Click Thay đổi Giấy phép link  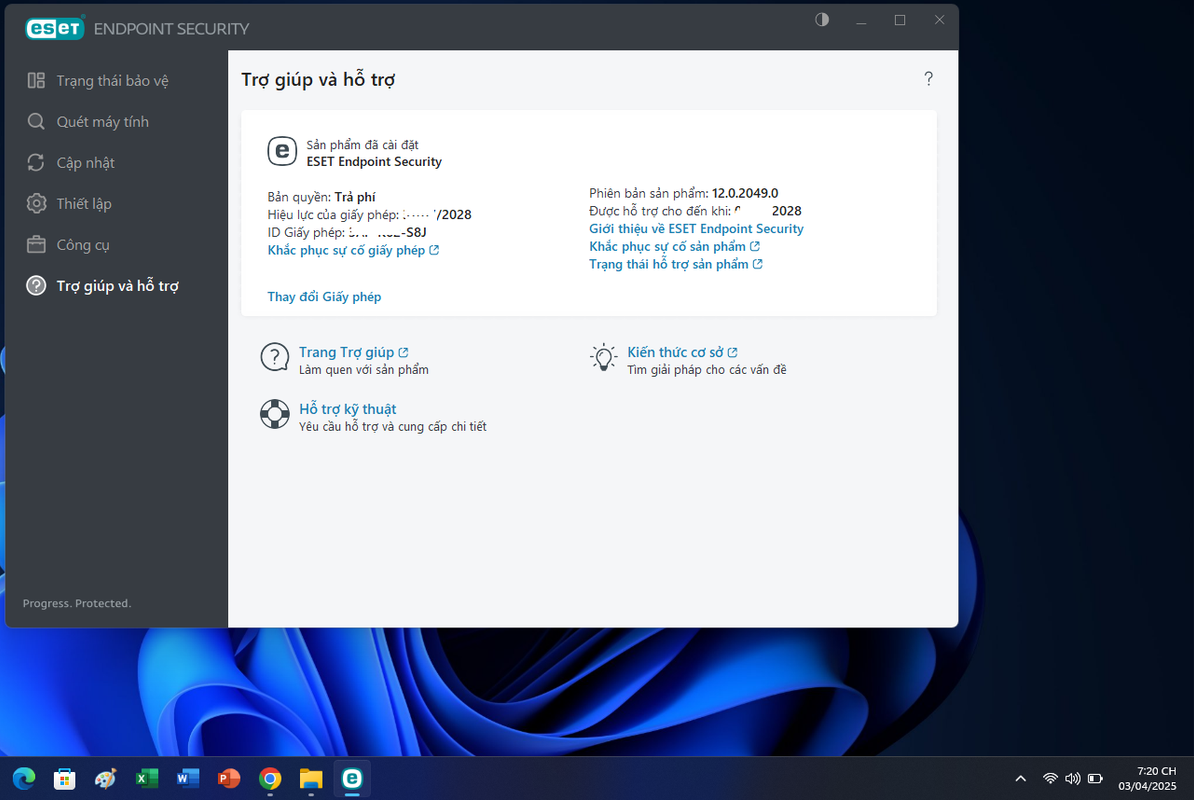point(324,297)
